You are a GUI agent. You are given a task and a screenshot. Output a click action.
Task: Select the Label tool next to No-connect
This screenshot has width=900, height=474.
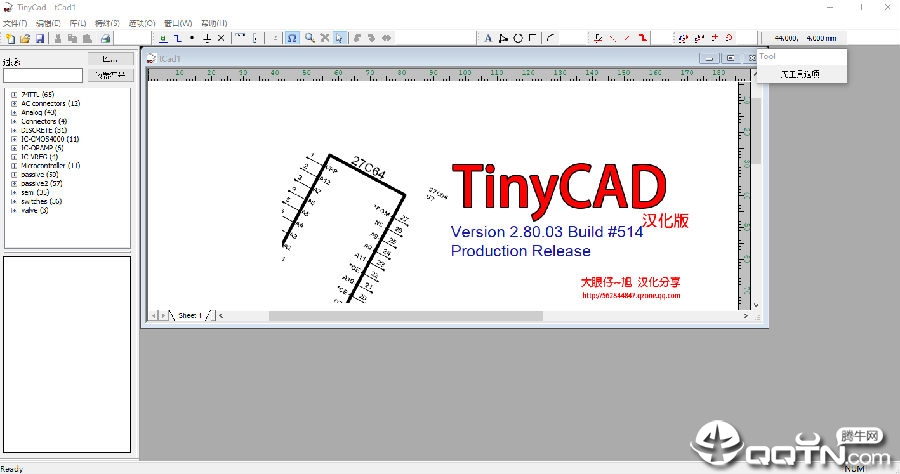click(240, 38)
